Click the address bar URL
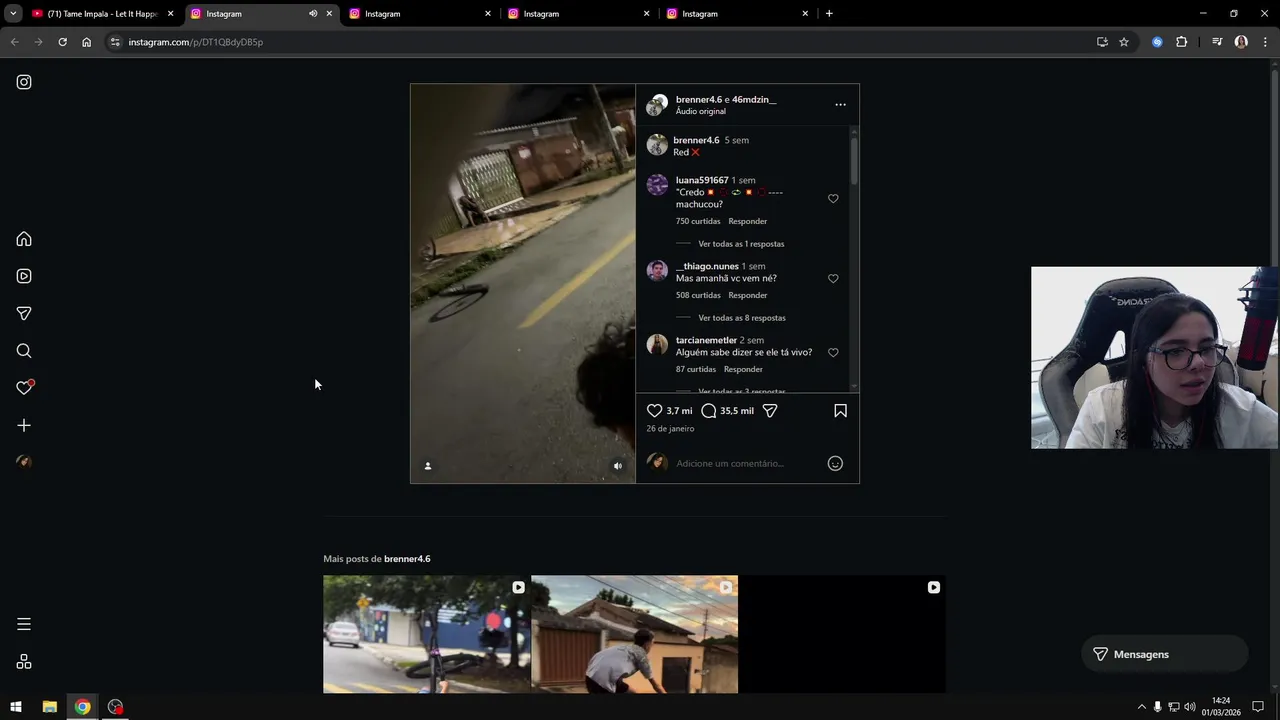 coord(196,42)
